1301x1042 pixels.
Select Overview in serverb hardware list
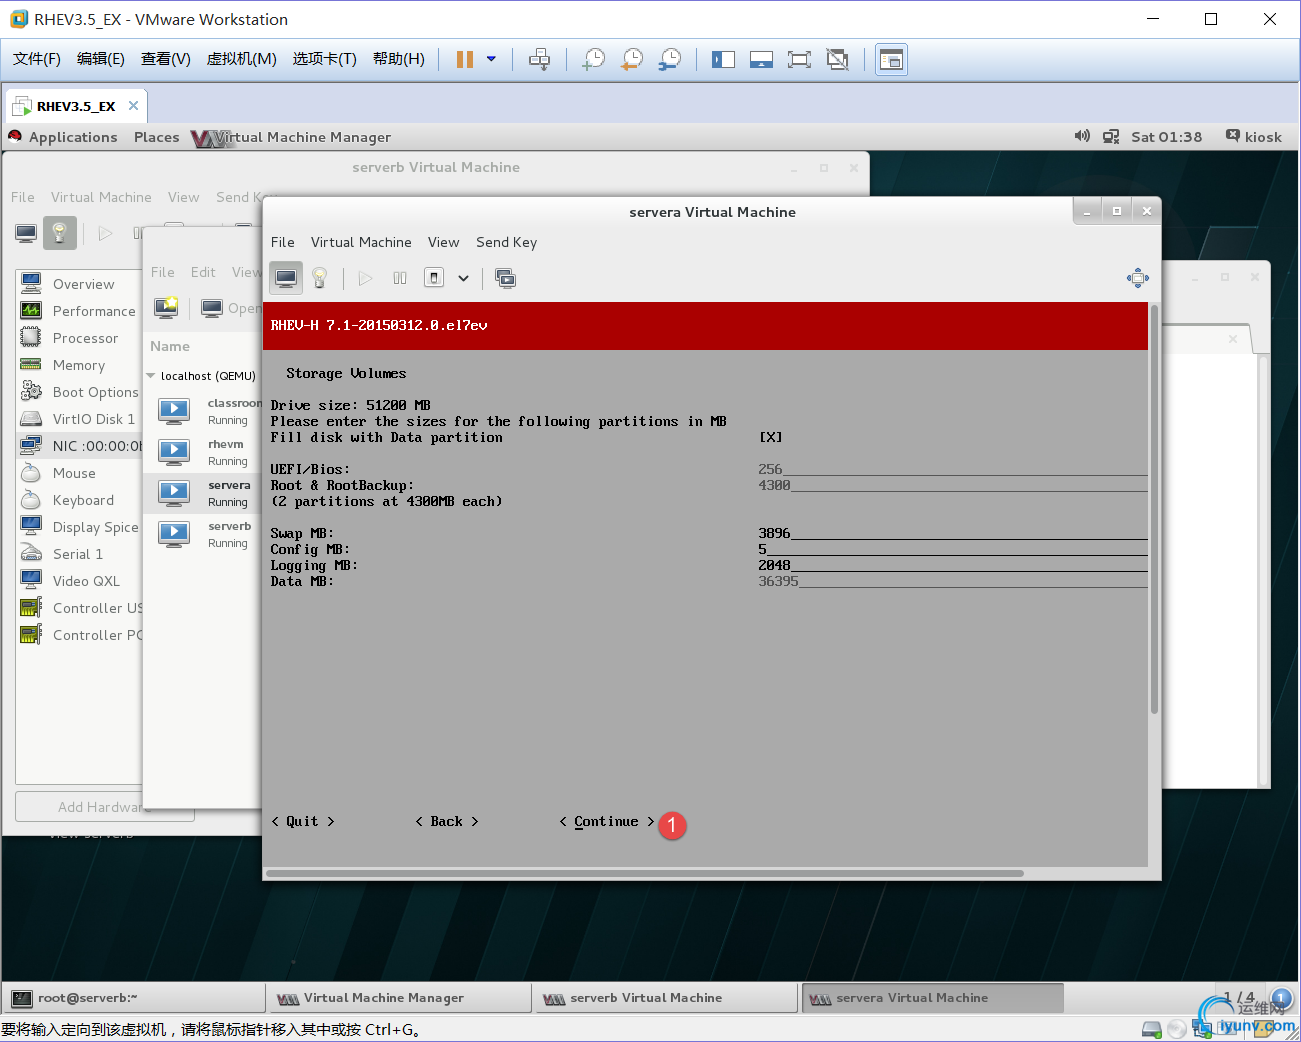pyautogui.click(x=80, y=284)
